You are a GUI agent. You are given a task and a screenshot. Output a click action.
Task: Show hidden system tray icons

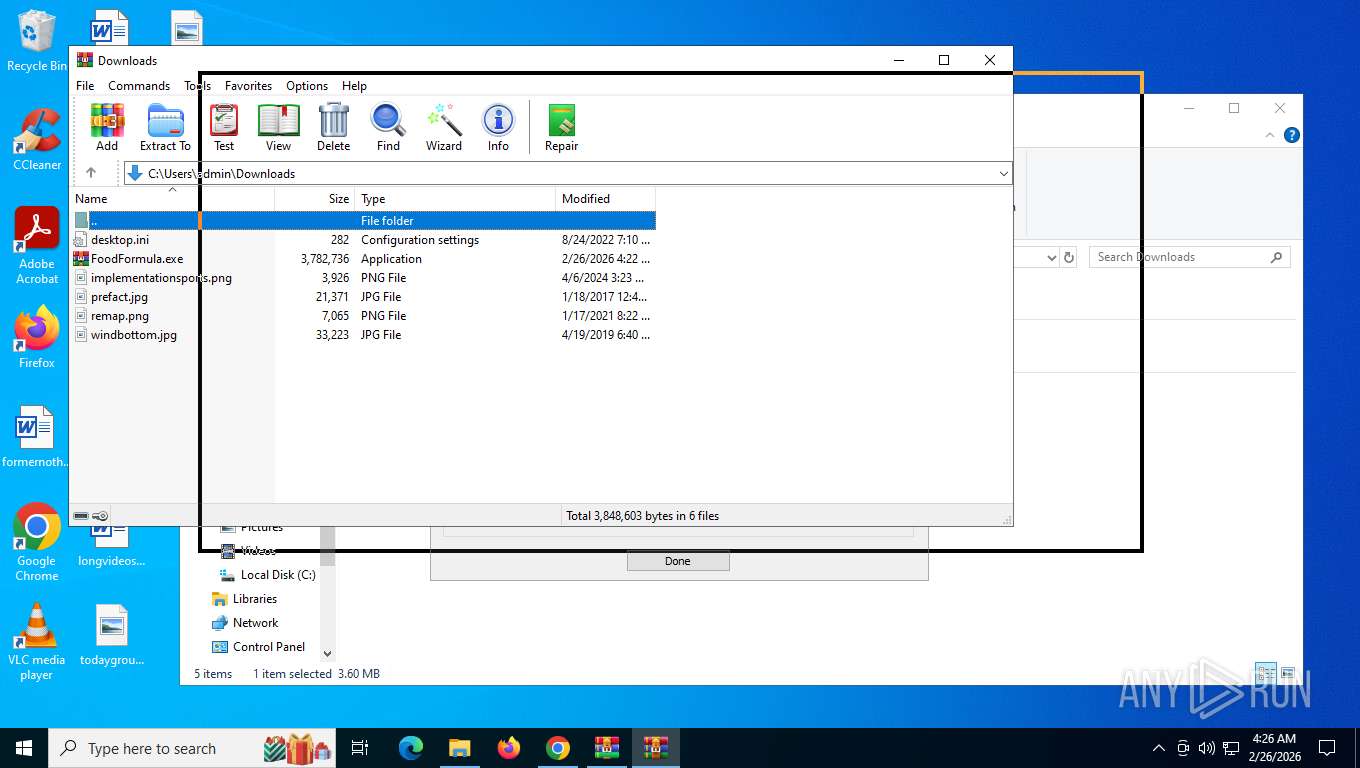tap(1159, 748)
